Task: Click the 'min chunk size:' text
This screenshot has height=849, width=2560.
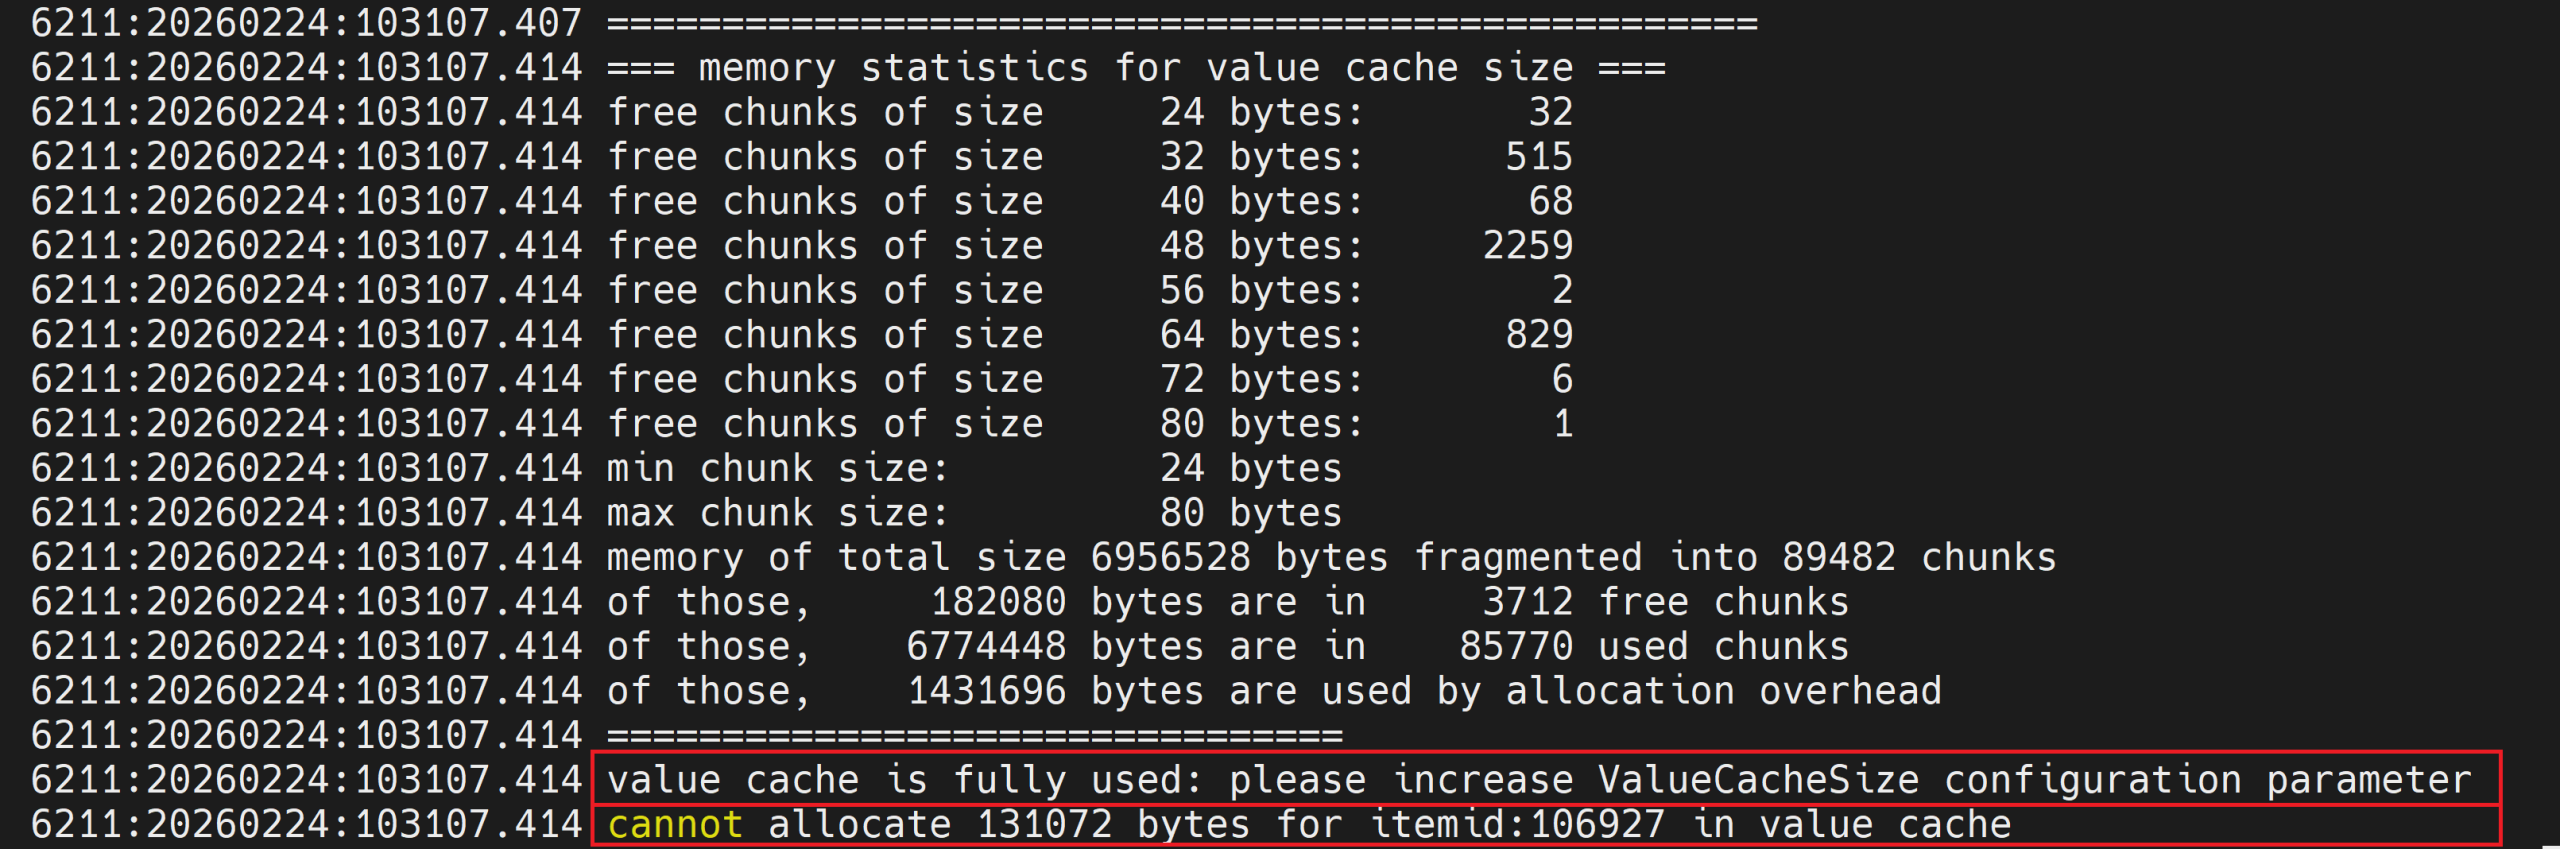Action: tap(777, 468)
